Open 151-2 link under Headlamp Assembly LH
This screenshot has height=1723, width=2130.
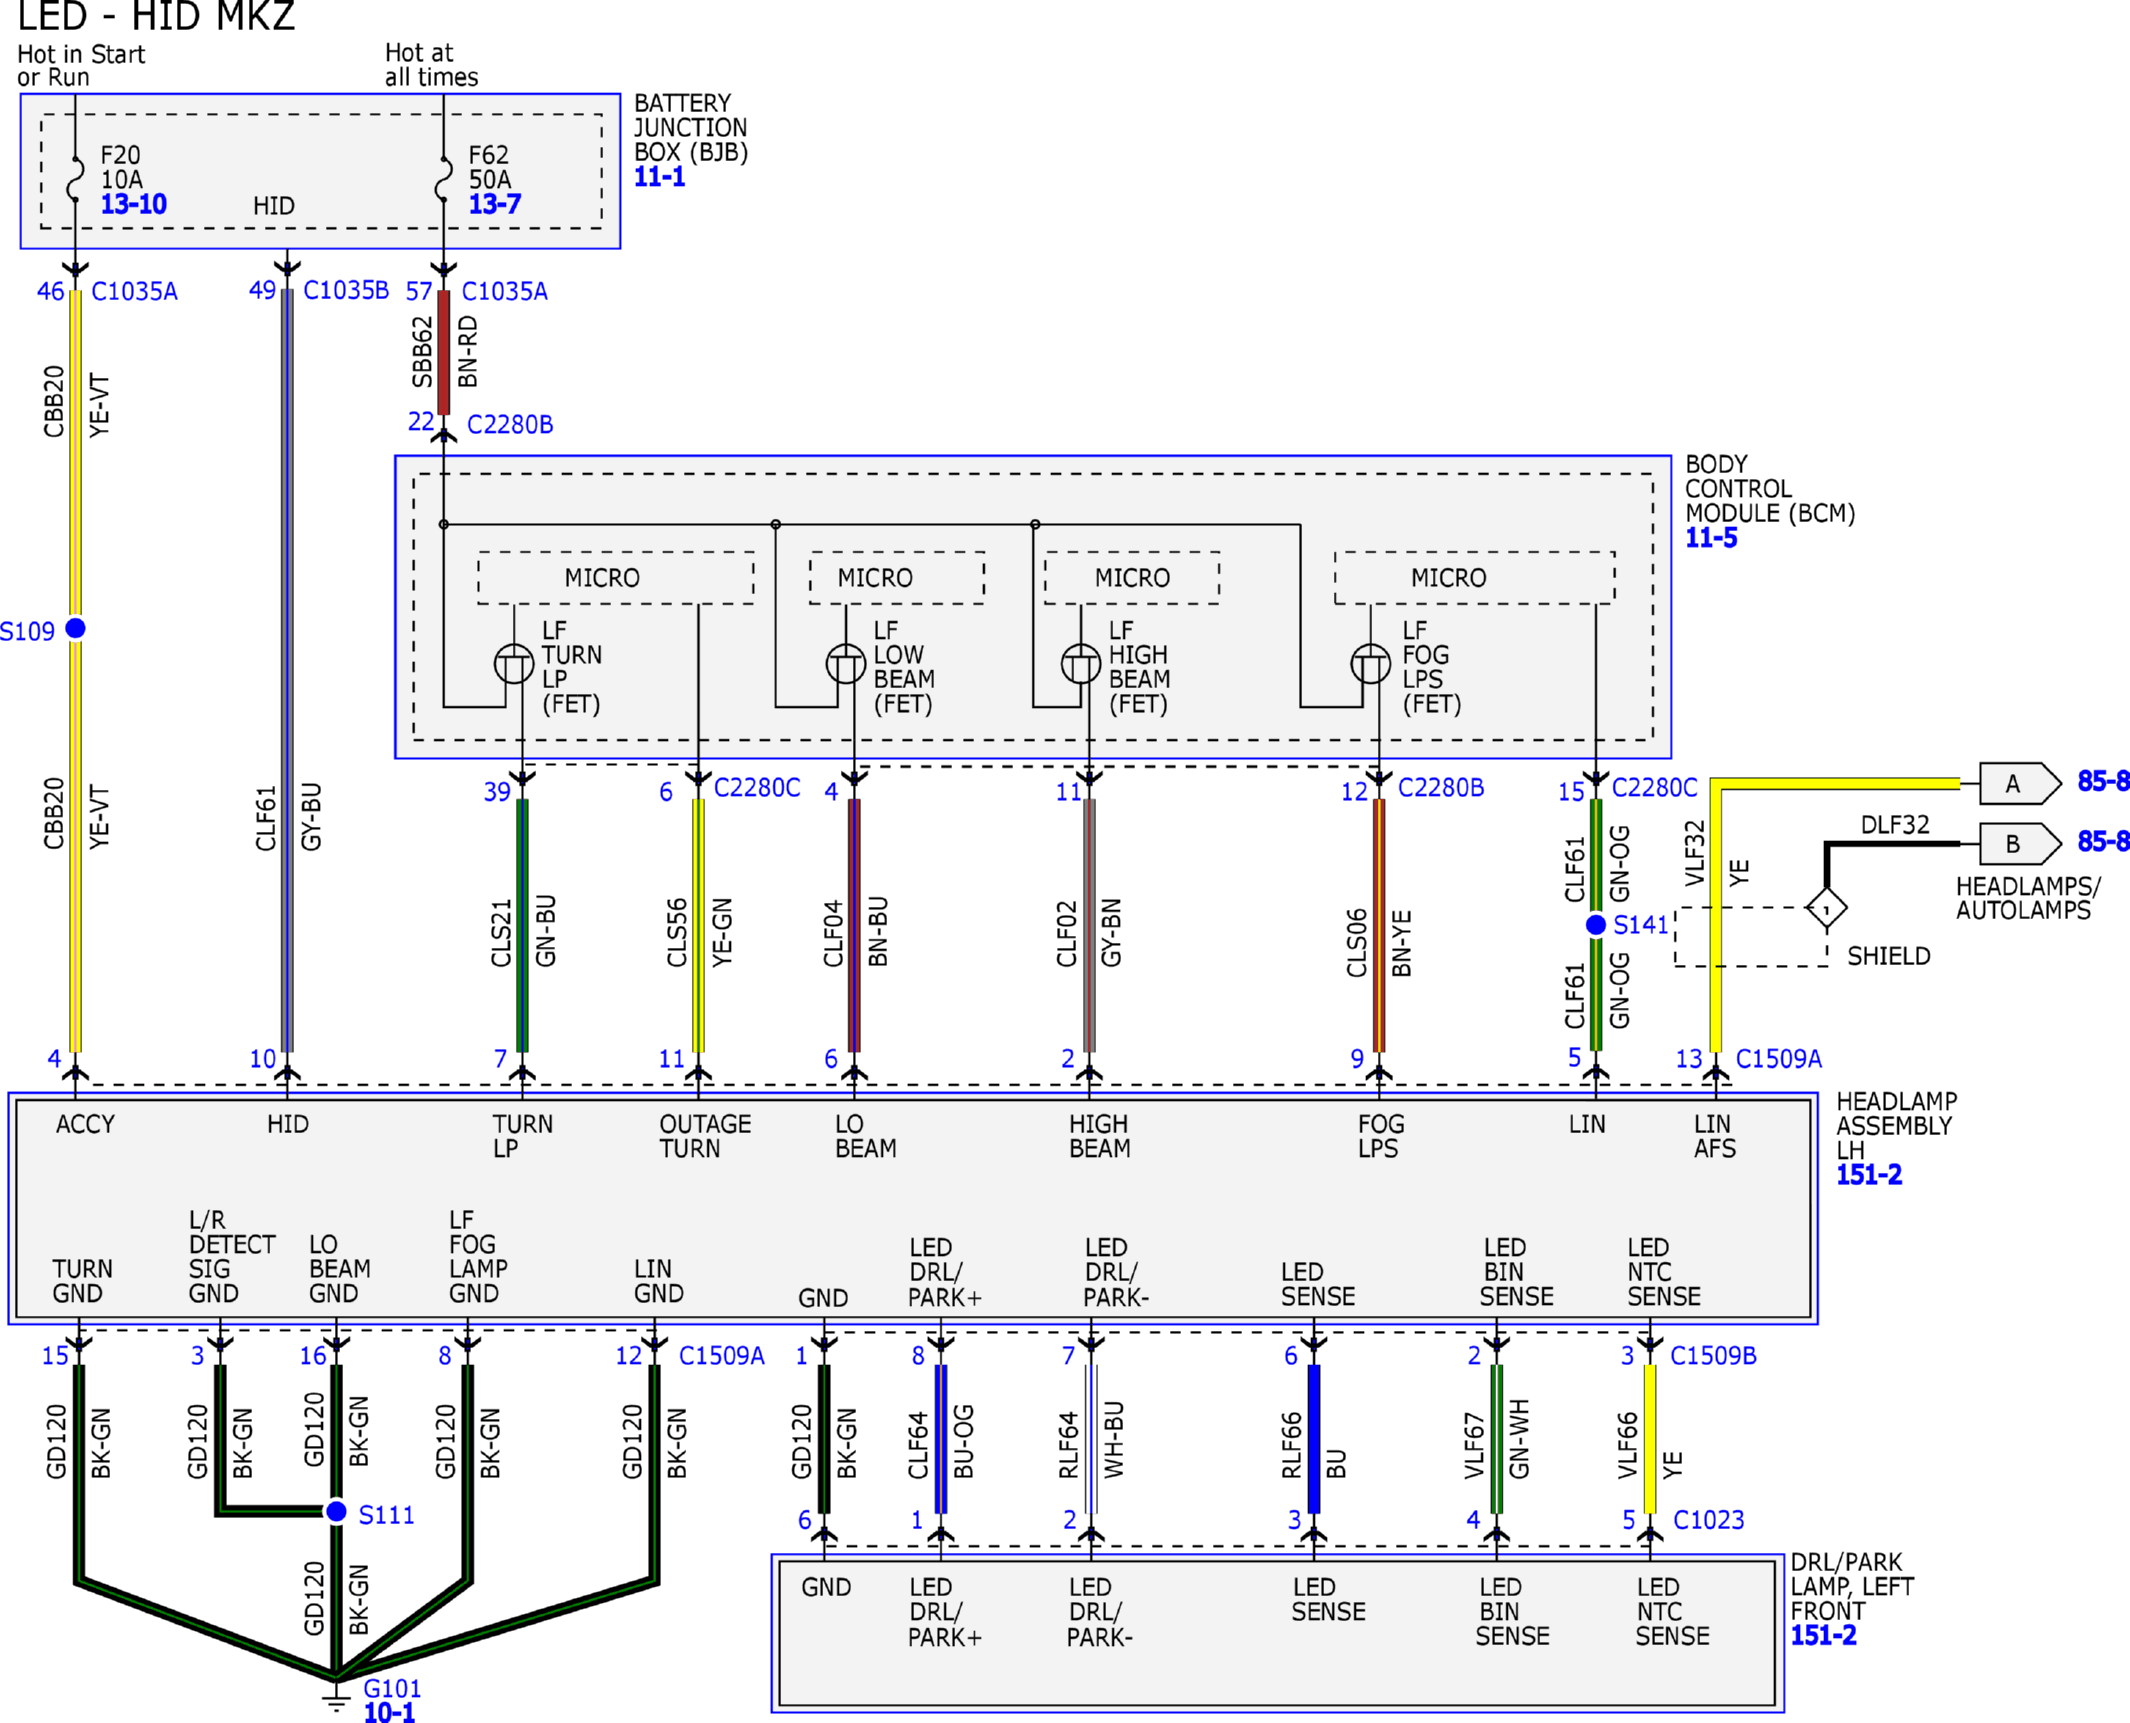[1869, 1175]
